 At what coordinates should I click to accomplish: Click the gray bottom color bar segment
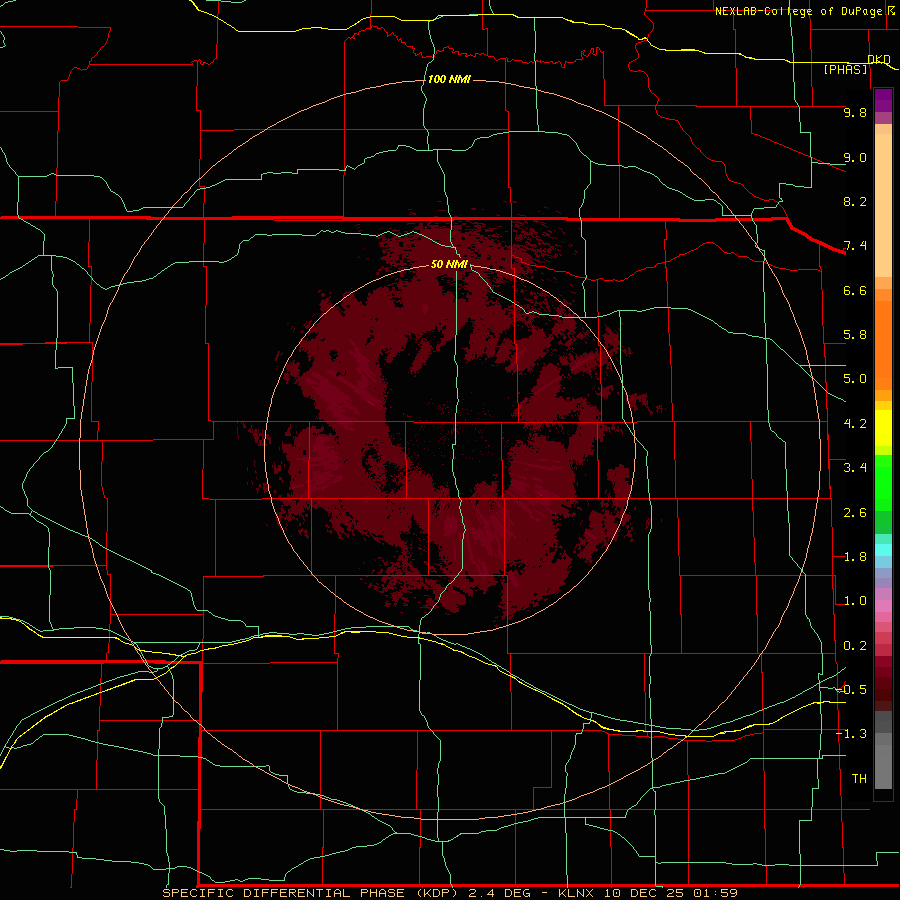tap(883, 766)
